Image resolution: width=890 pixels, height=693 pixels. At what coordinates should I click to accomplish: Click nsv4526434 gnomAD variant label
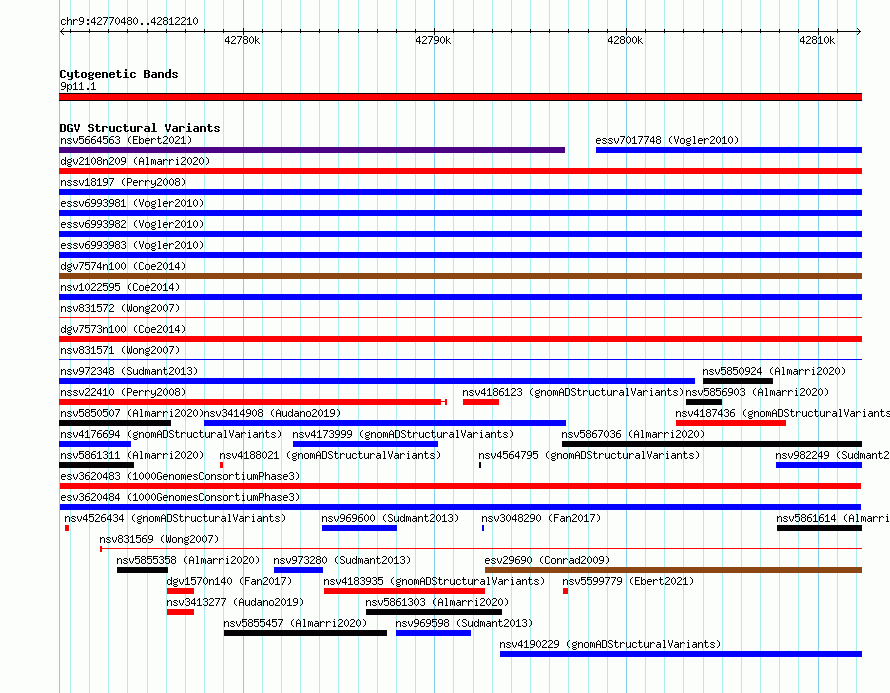175,518
